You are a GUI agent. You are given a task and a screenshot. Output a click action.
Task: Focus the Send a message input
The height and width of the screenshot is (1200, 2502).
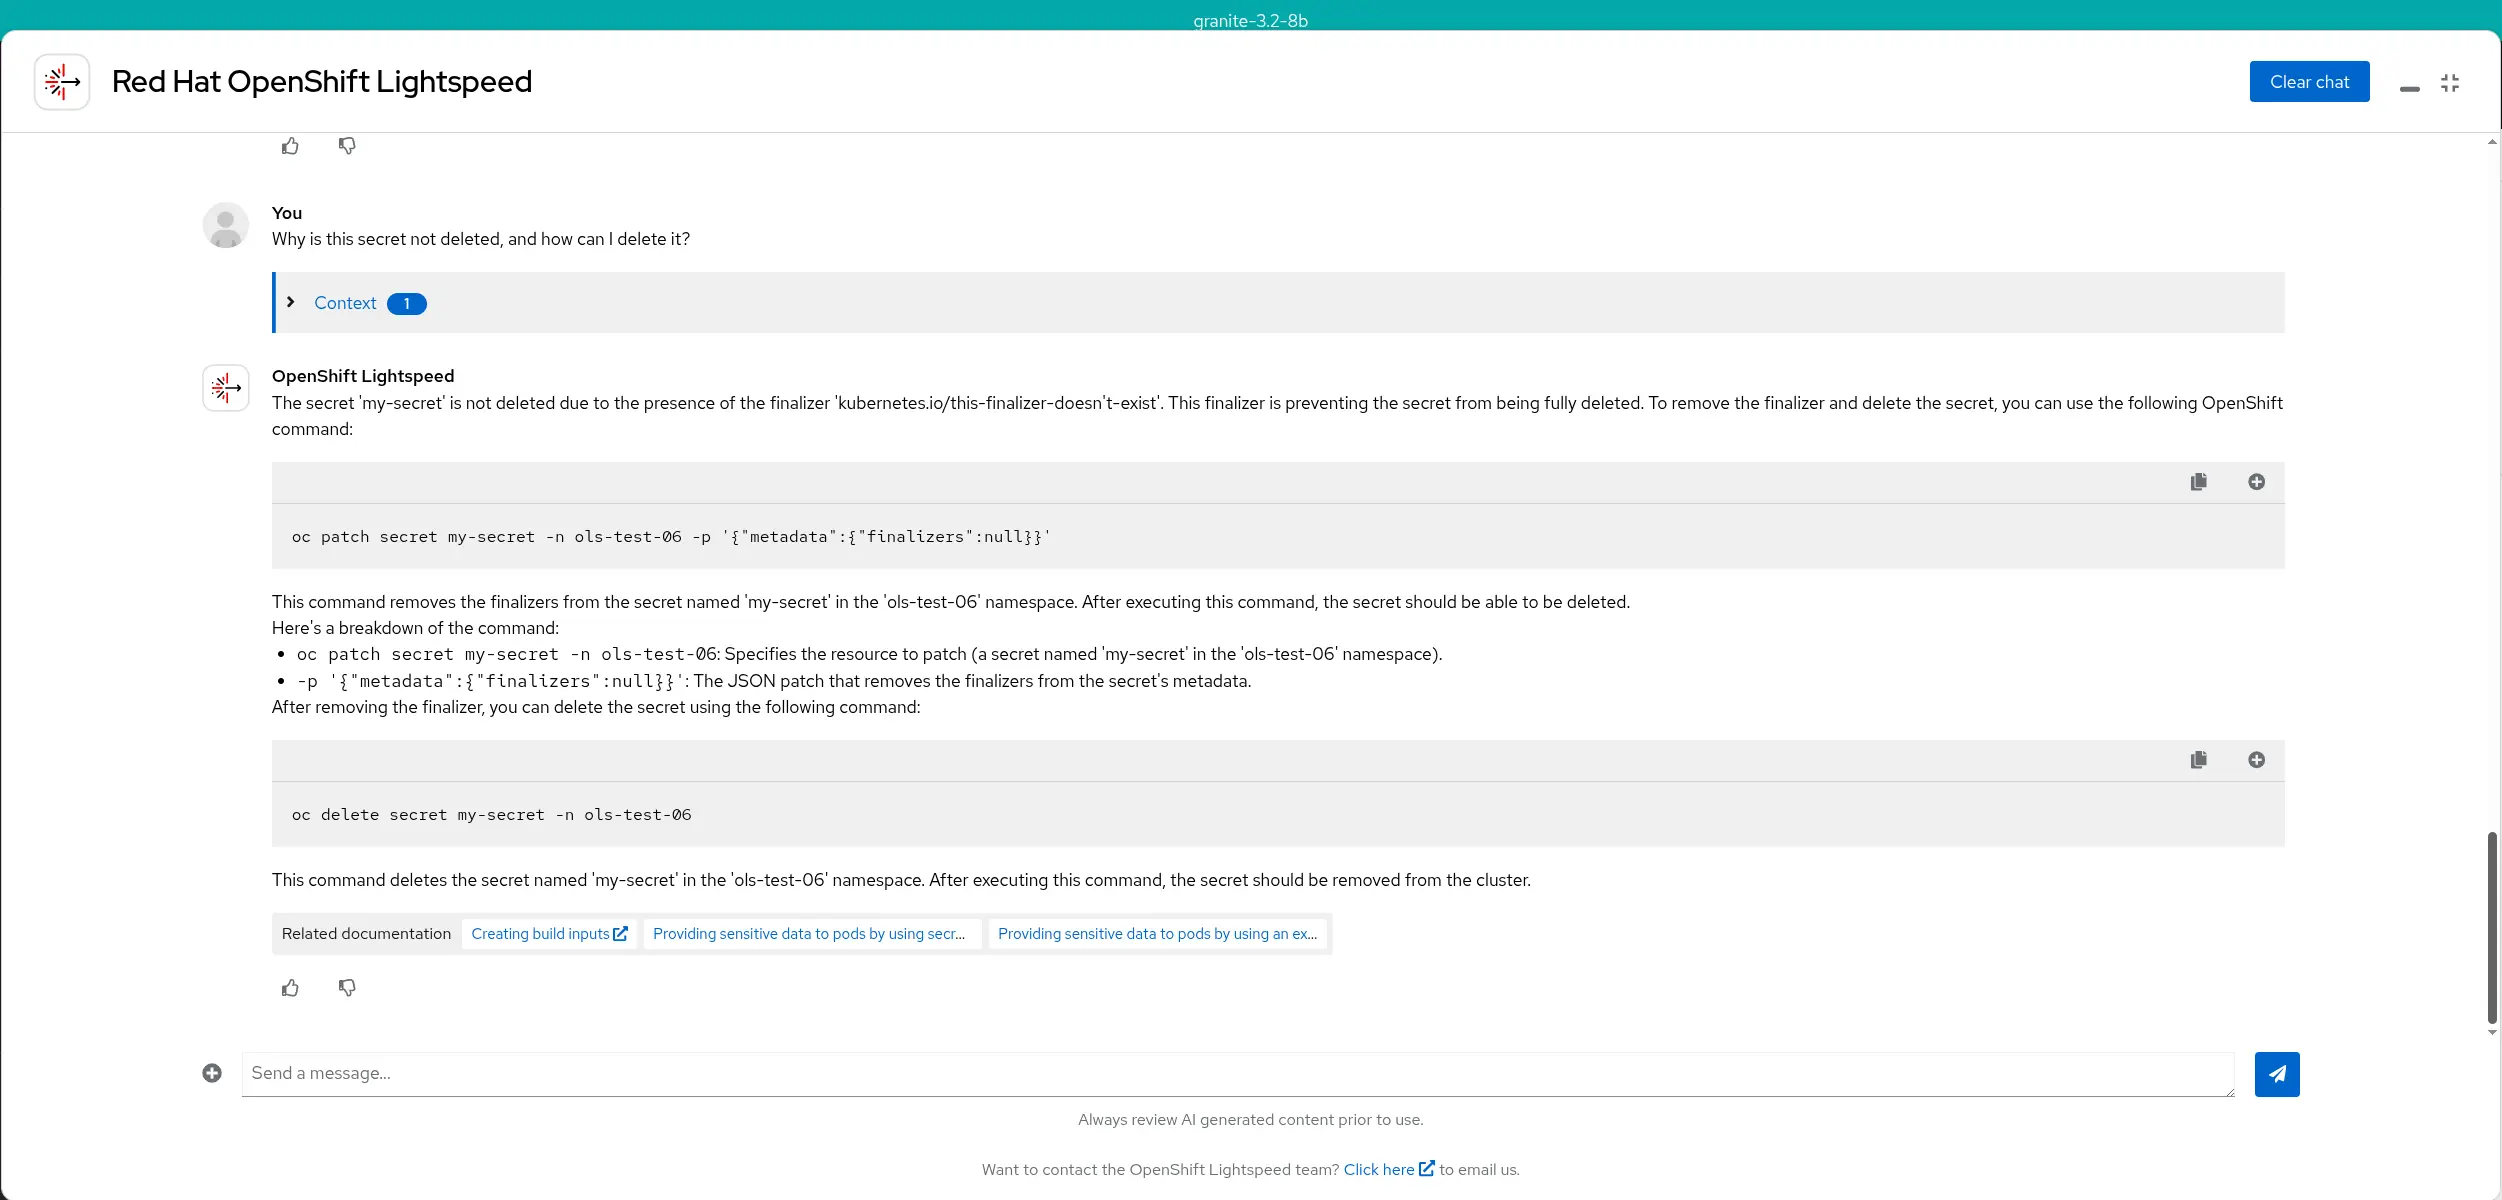click(x=1238, y=1074)
